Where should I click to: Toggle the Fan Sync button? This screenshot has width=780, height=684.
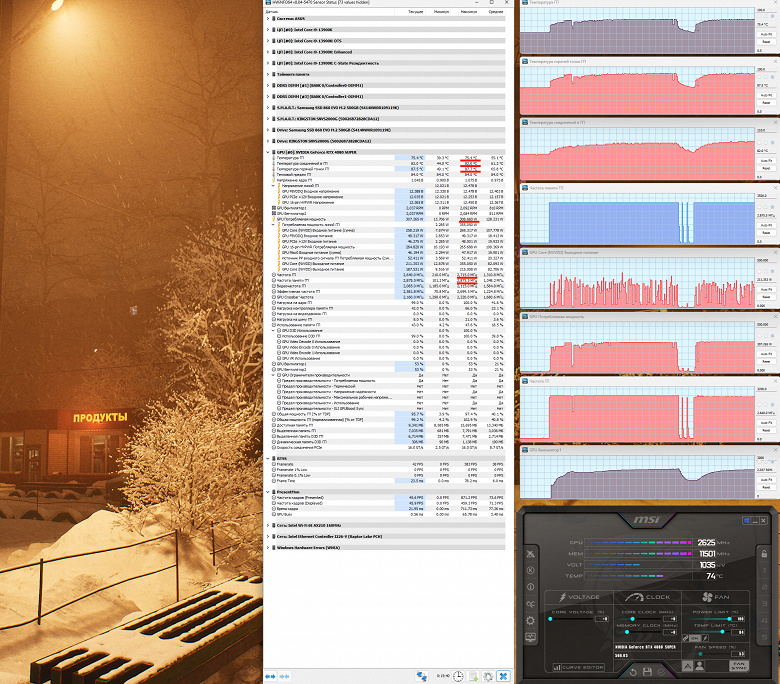click(x=739, y=666)
